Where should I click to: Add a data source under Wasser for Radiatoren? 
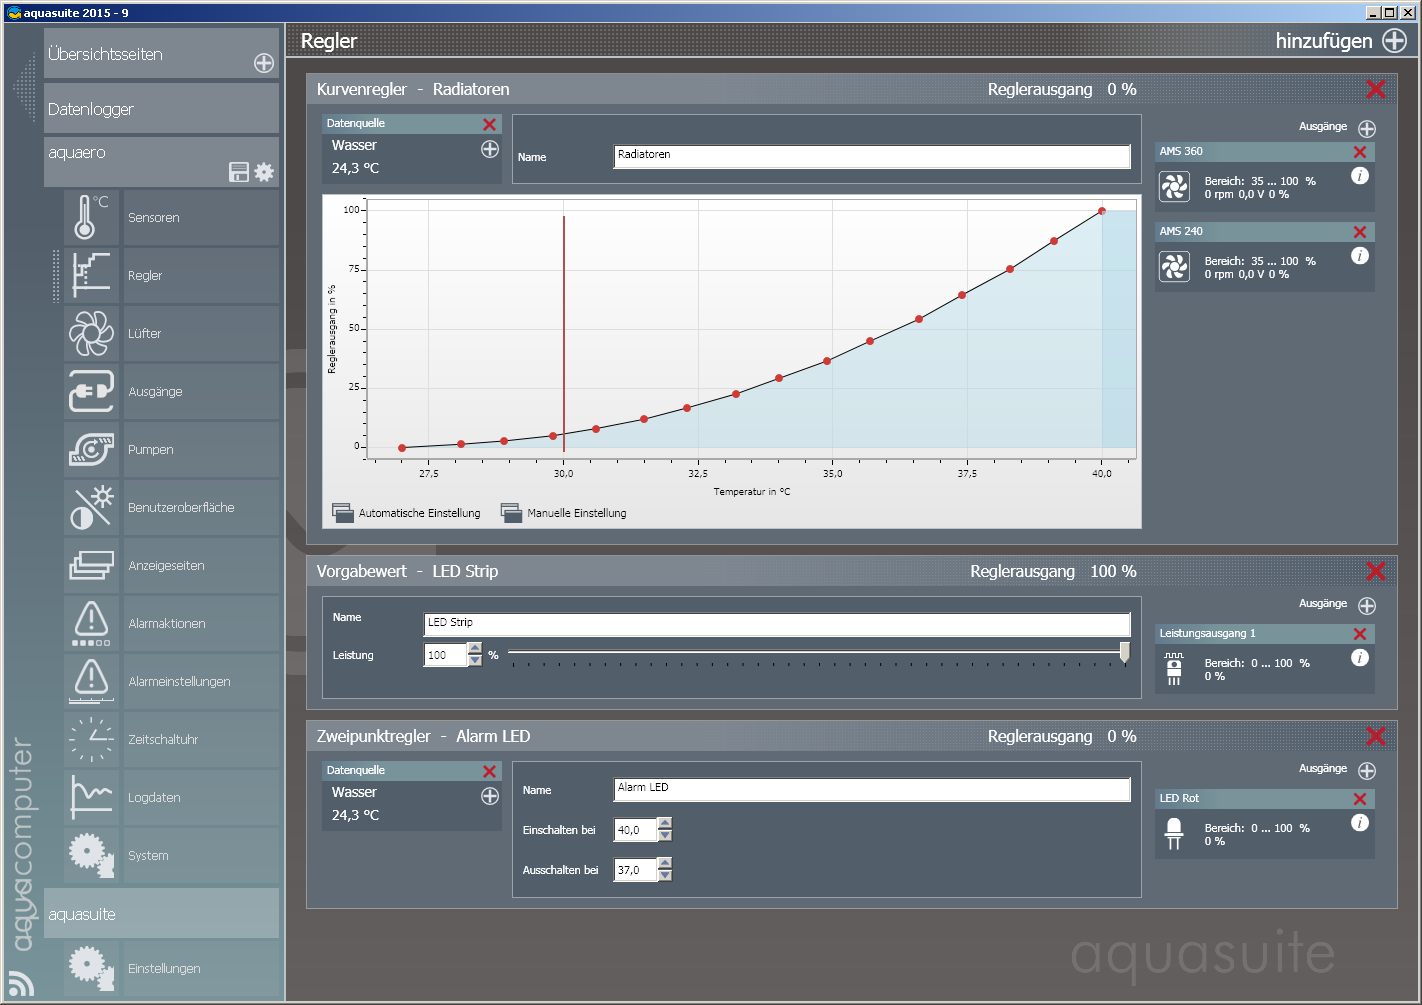click(490, 149)
